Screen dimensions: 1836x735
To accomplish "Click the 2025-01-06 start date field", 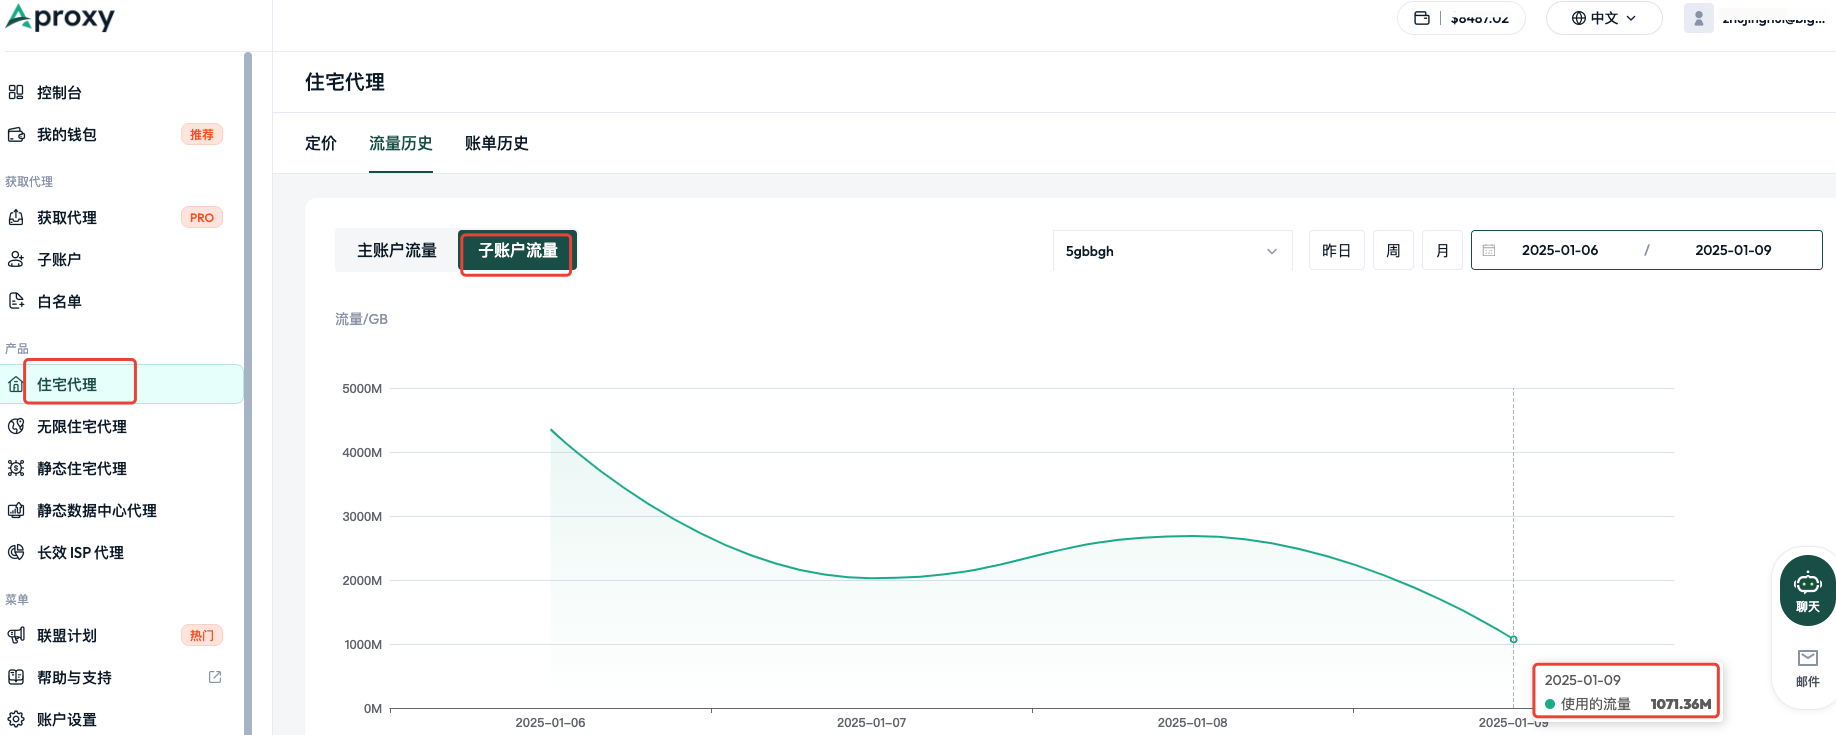I will coord(1560,250).
